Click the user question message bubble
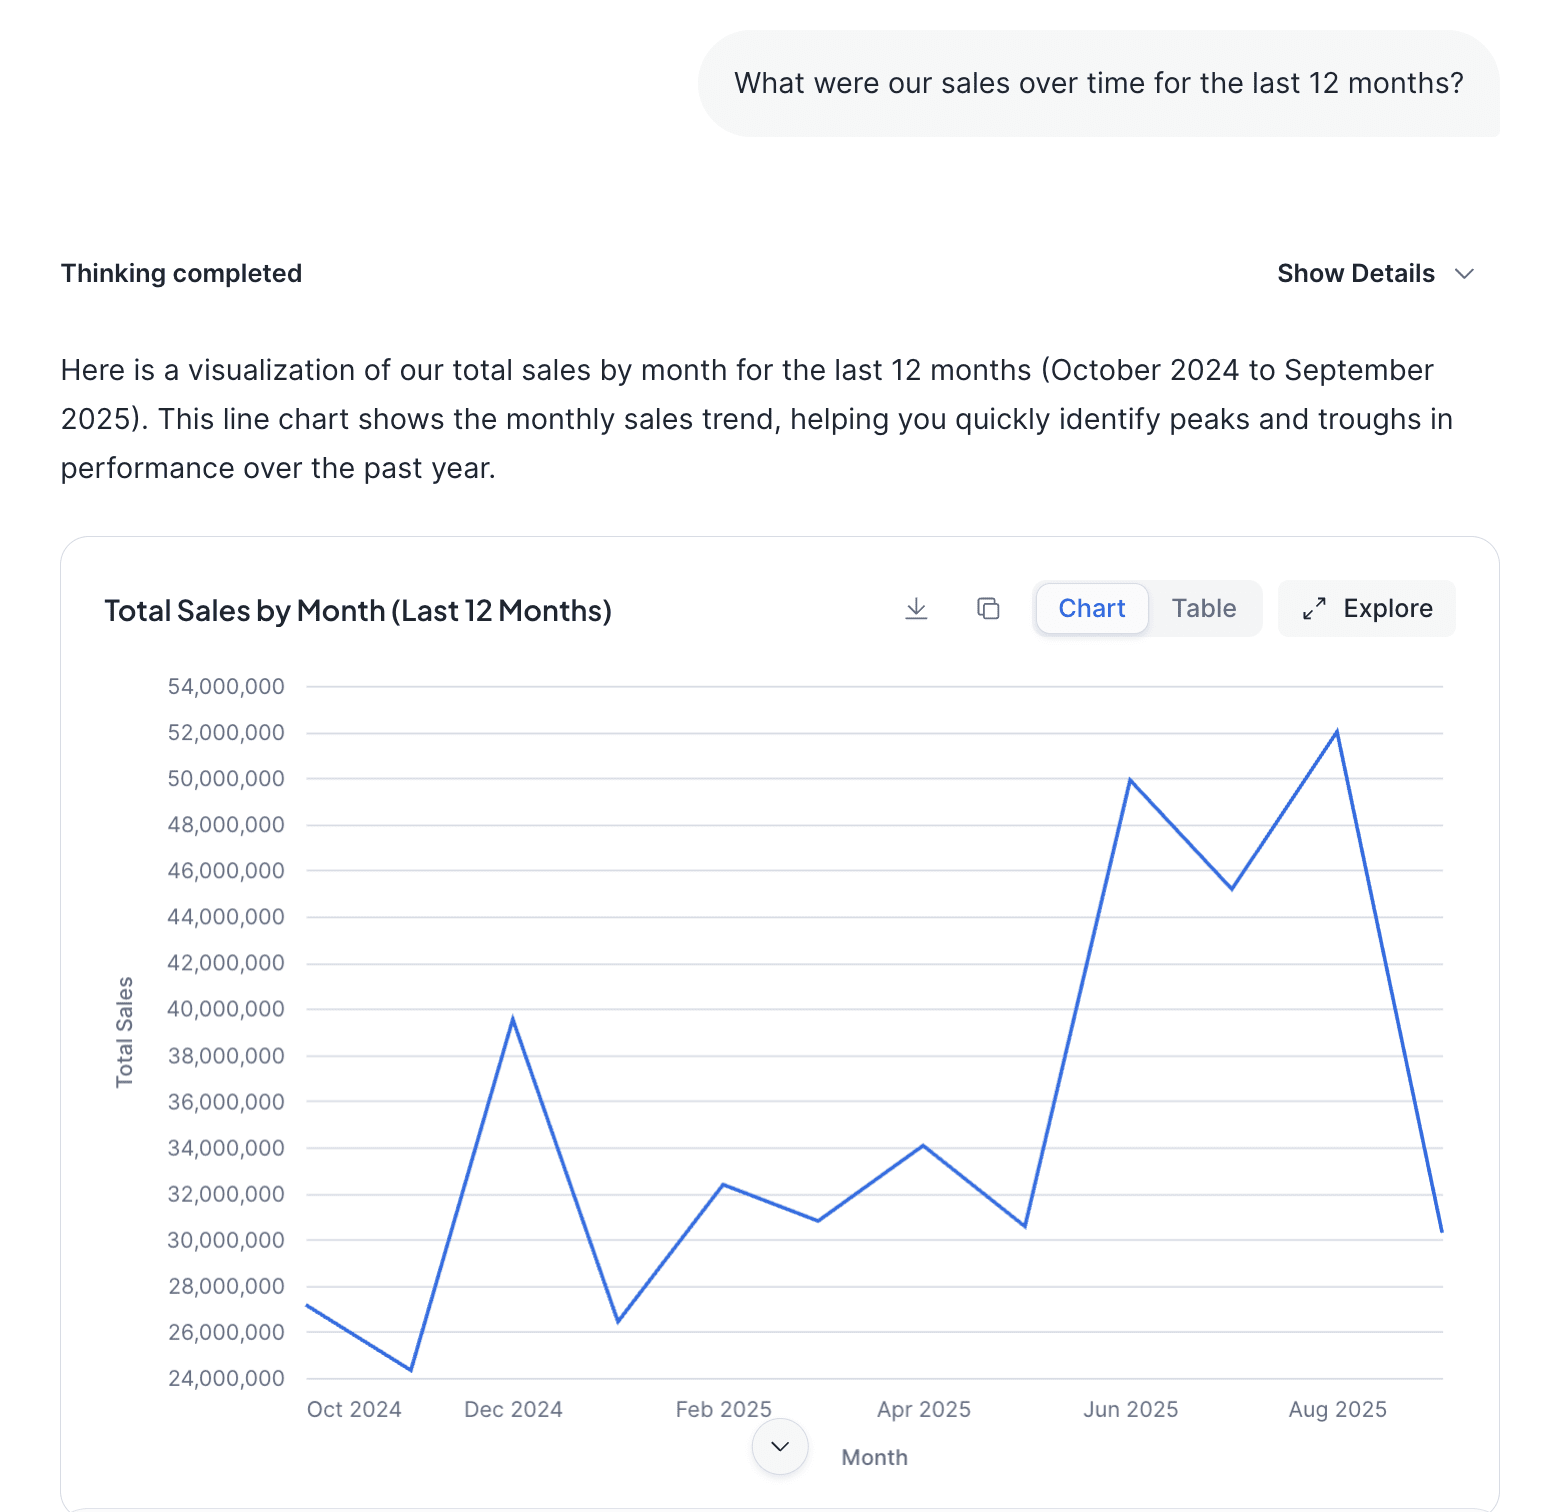 point(1098,83)
